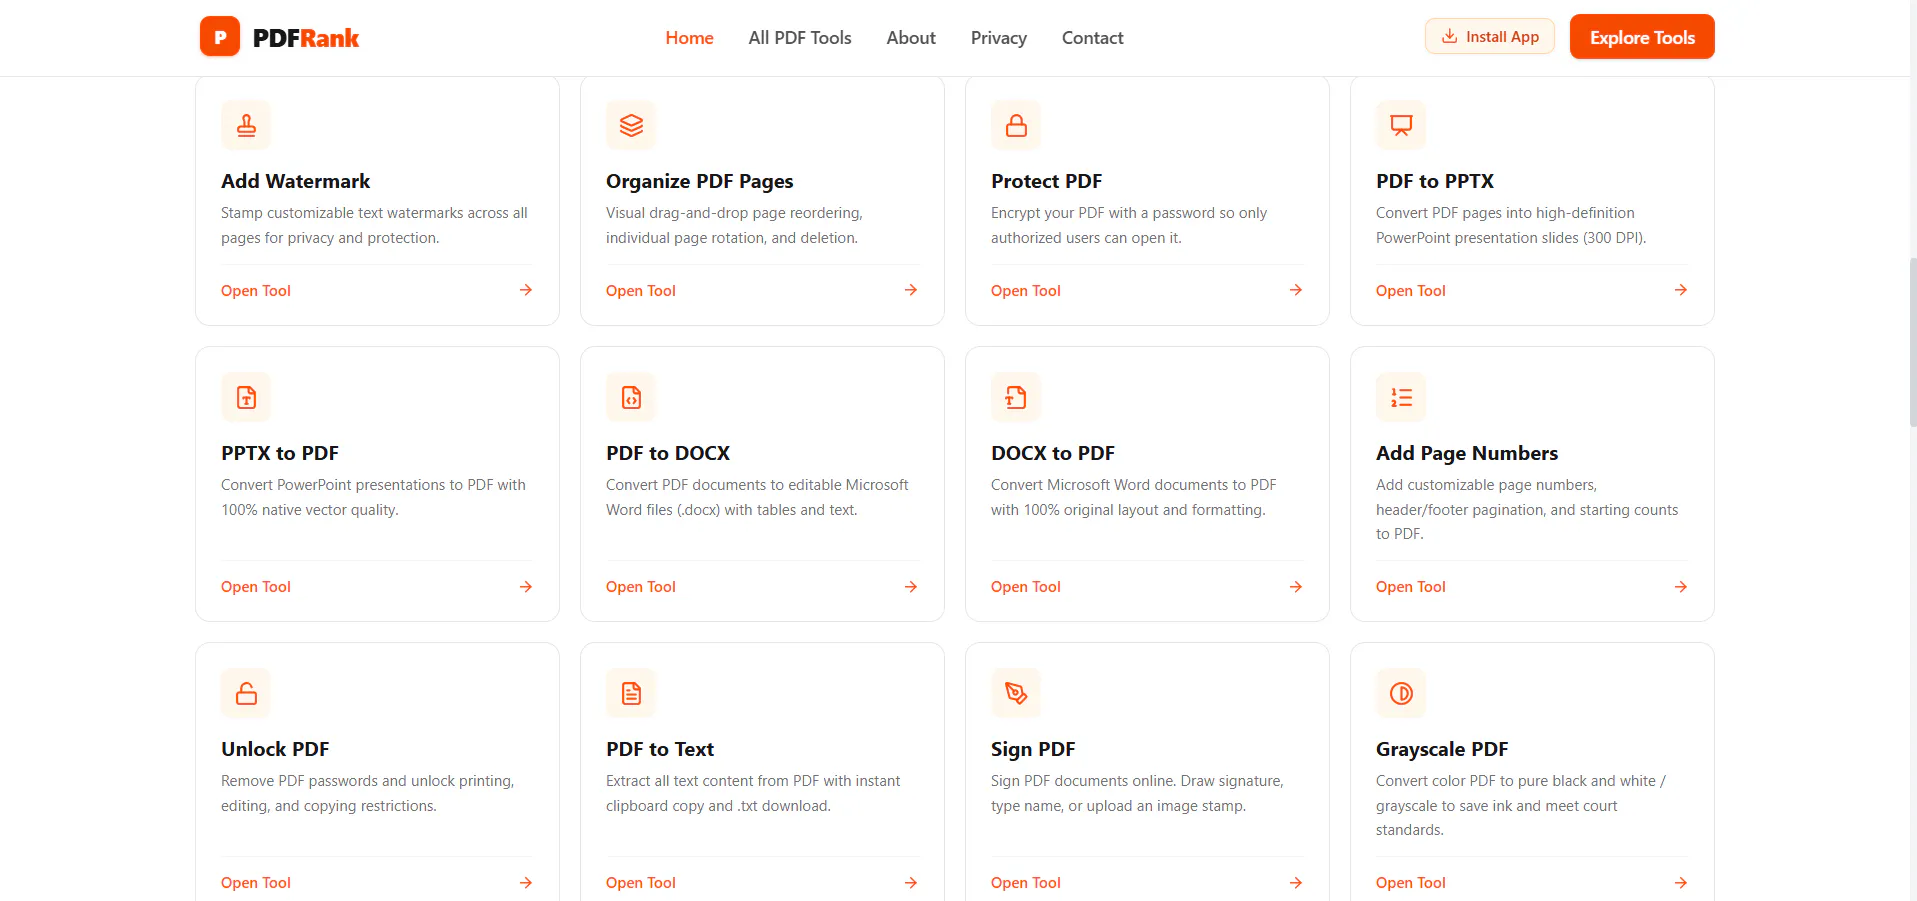The width and height of the screenshot is (1917, 901).
Task: Open Tool link for Grayscale PDF
Action: coord(1411,883)
